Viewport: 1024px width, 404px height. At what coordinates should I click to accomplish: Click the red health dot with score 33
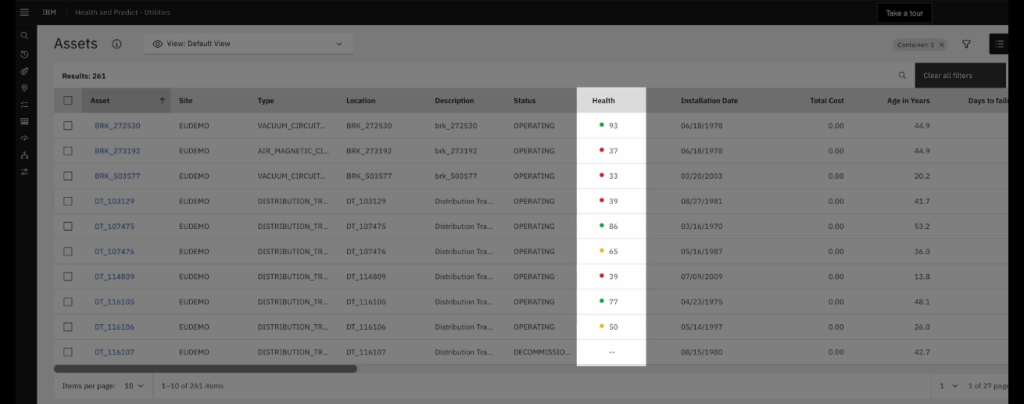[601, 175]
